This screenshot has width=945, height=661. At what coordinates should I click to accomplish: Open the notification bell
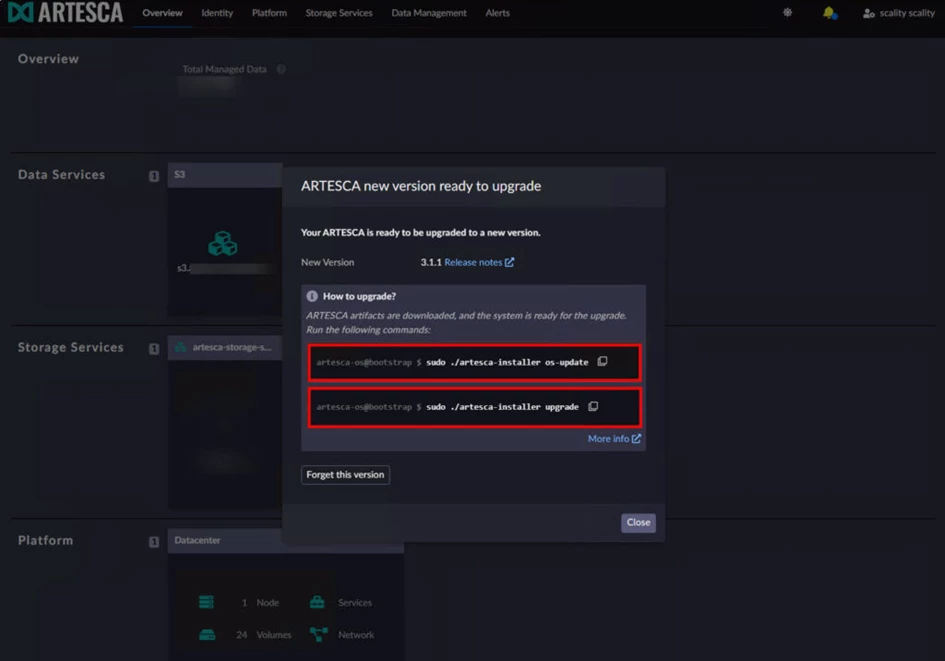[x=829, y=13]
